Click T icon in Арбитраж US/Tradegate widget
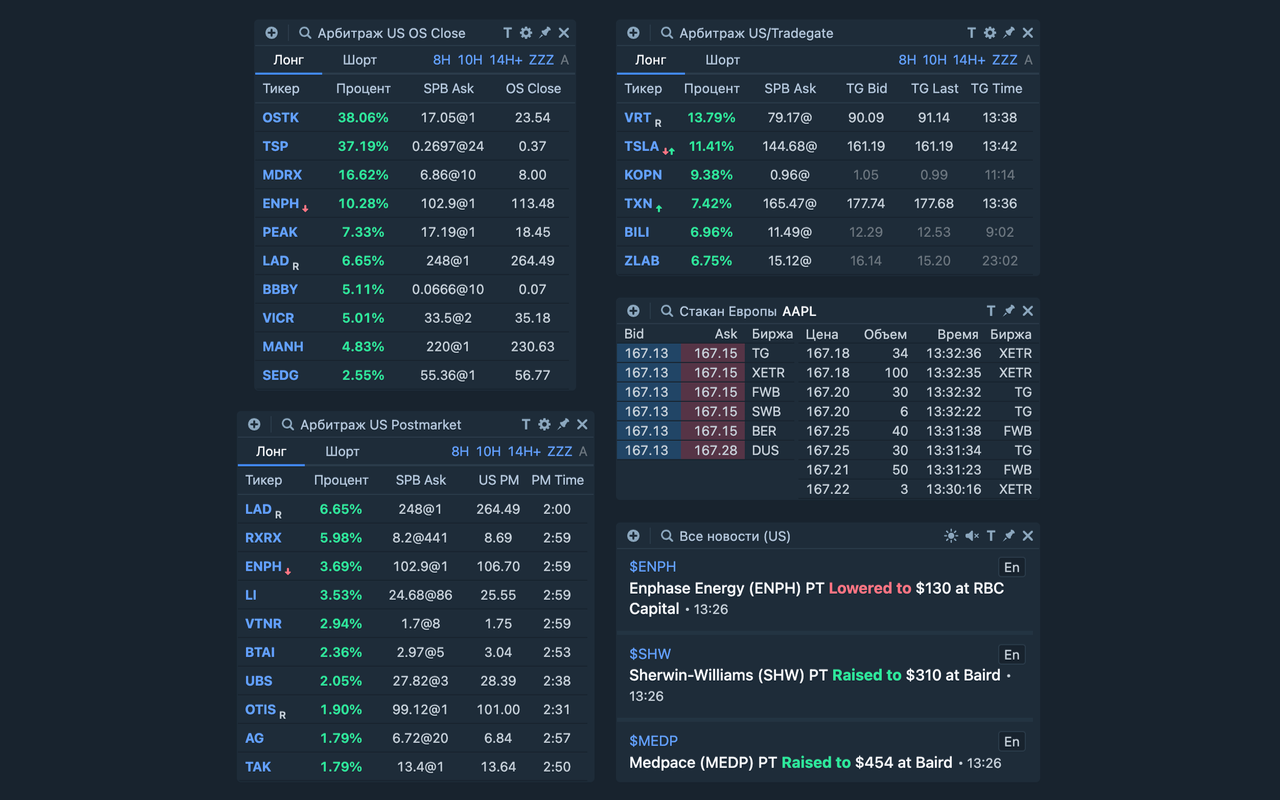 971,33
